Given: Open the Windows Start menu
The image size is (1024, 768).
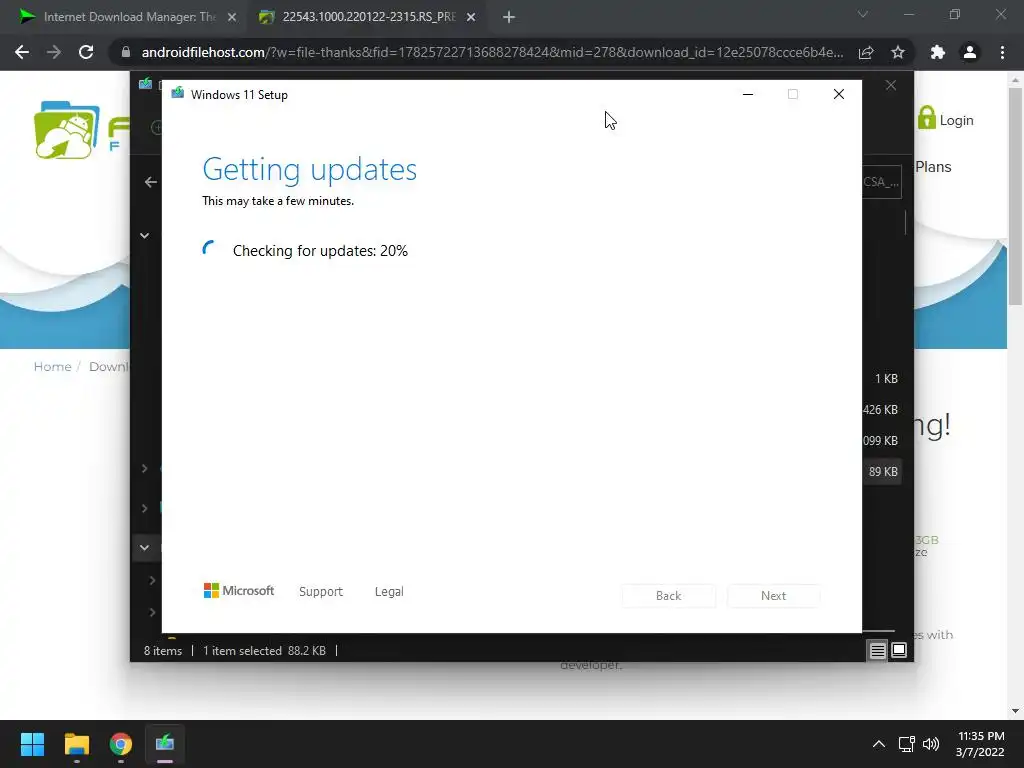Looking at the screenshot, I should (32, 744).
